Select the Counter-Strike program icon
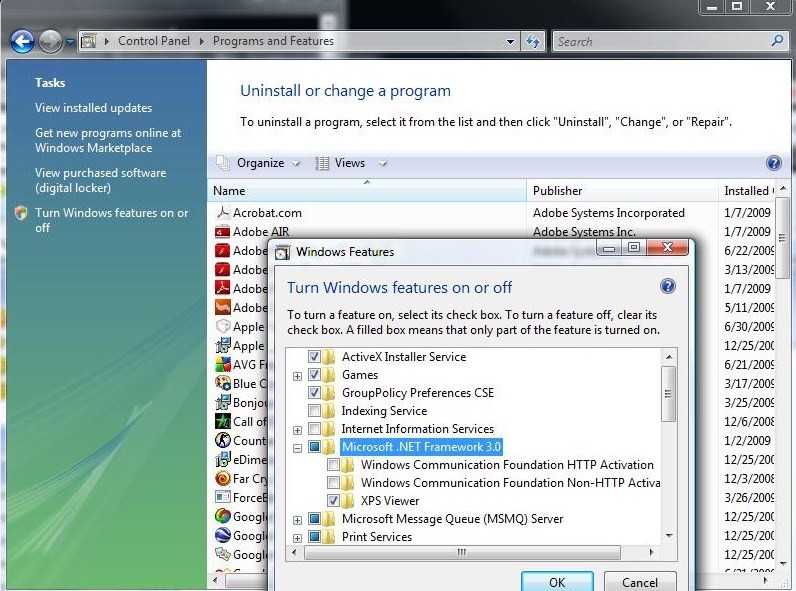Viewport: 796px width, 591px height. point(222,440)
